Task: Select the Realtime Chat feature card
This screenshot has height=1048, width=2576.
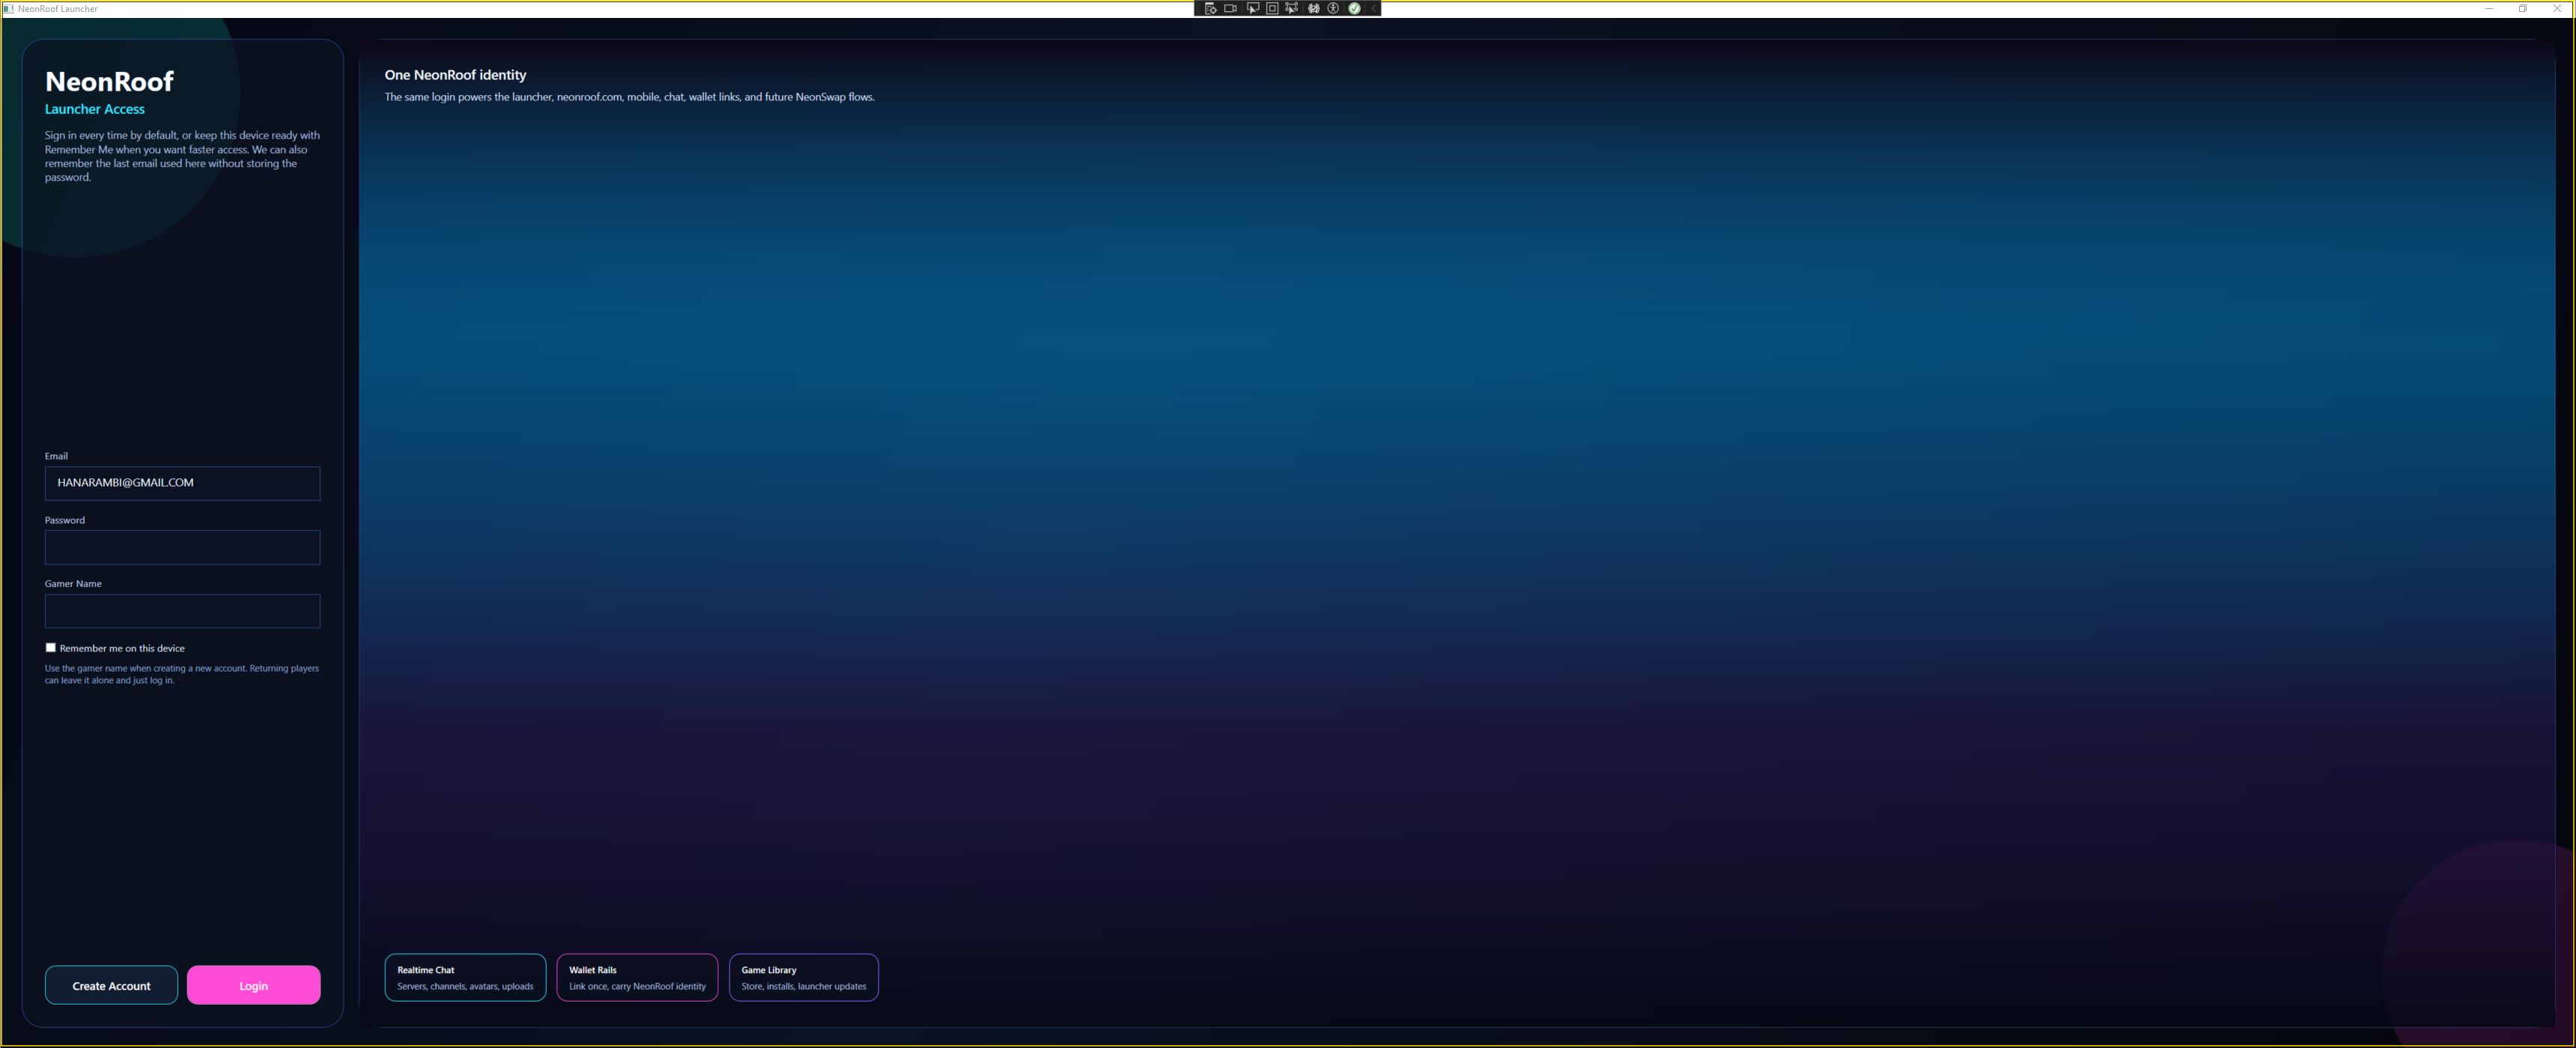Action: 465,977
